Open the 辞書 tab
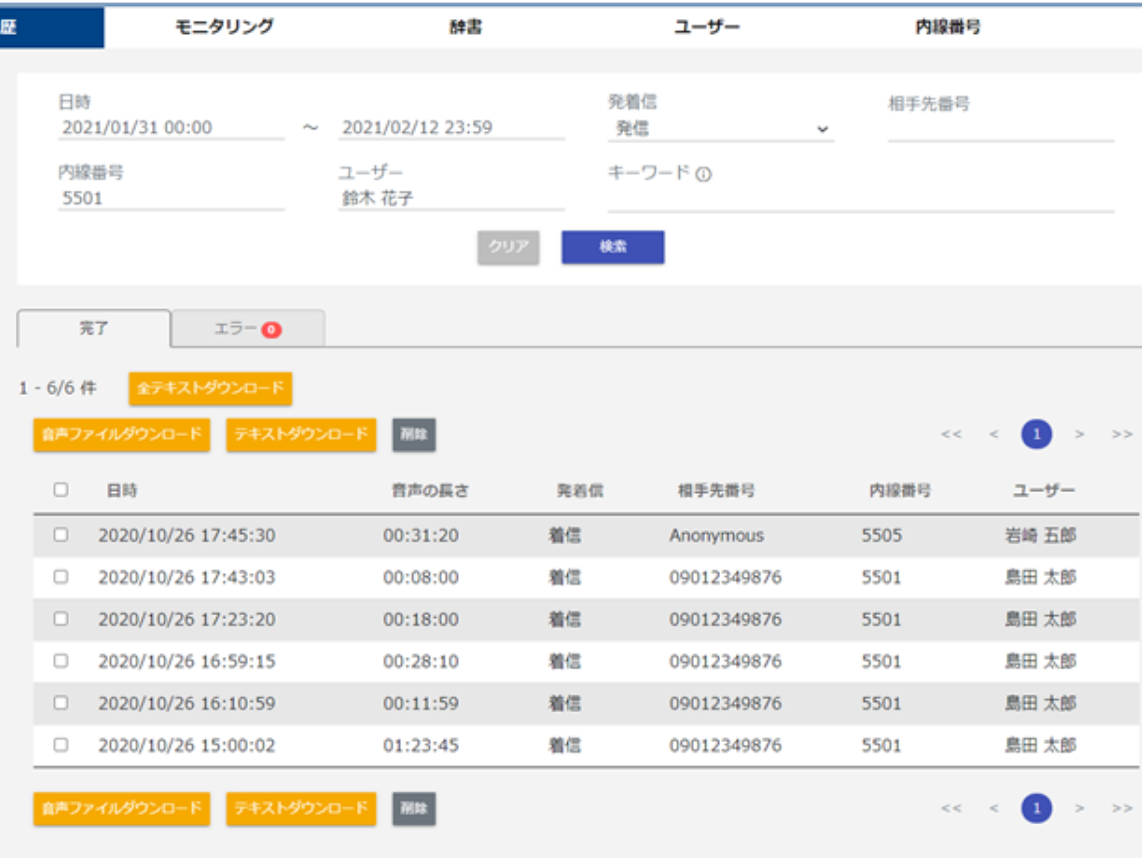Image resolution: width=1142 pixels, height=858 pixels. [465, 27]
